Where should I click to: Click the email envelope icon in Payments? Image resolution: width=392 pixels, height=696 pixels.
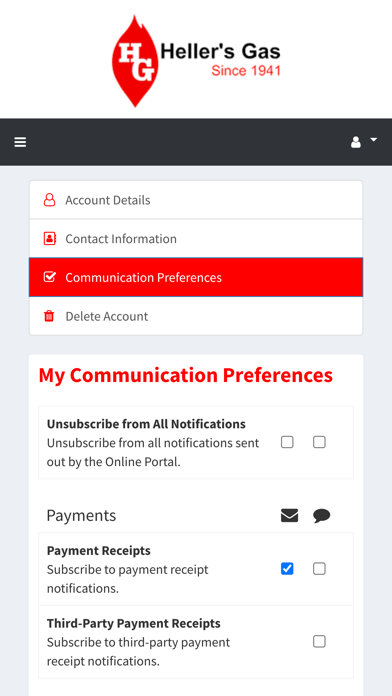[289, 515]
